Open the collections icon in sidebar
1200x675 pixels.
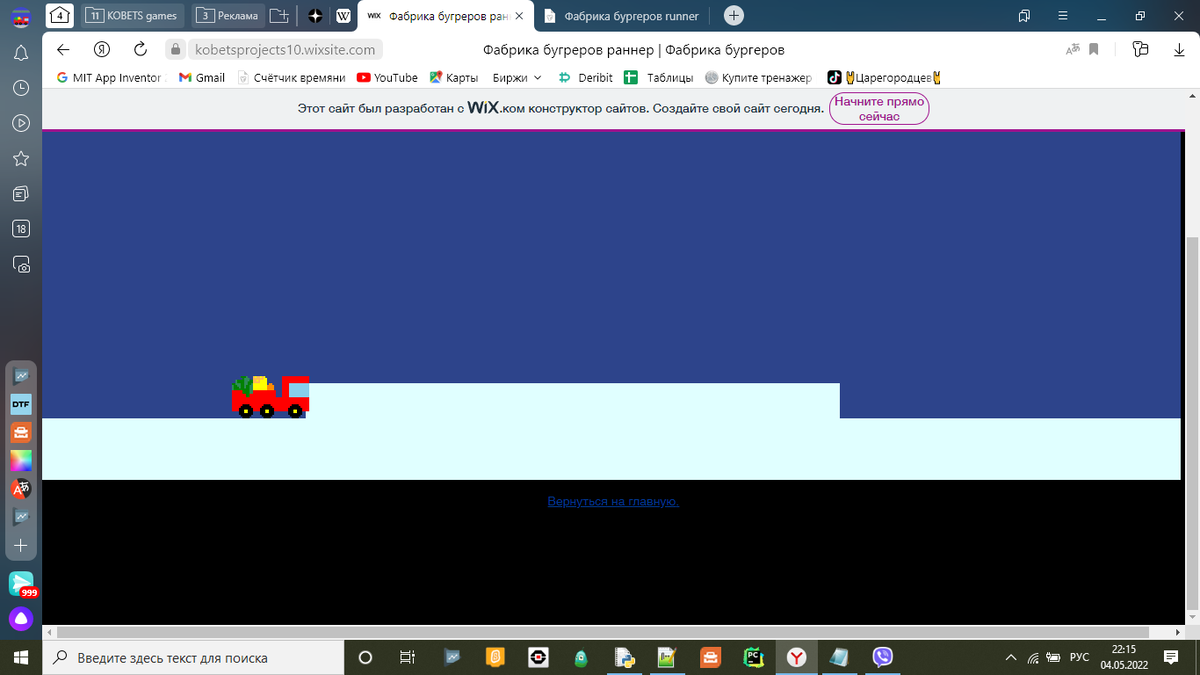click(21, 193)
